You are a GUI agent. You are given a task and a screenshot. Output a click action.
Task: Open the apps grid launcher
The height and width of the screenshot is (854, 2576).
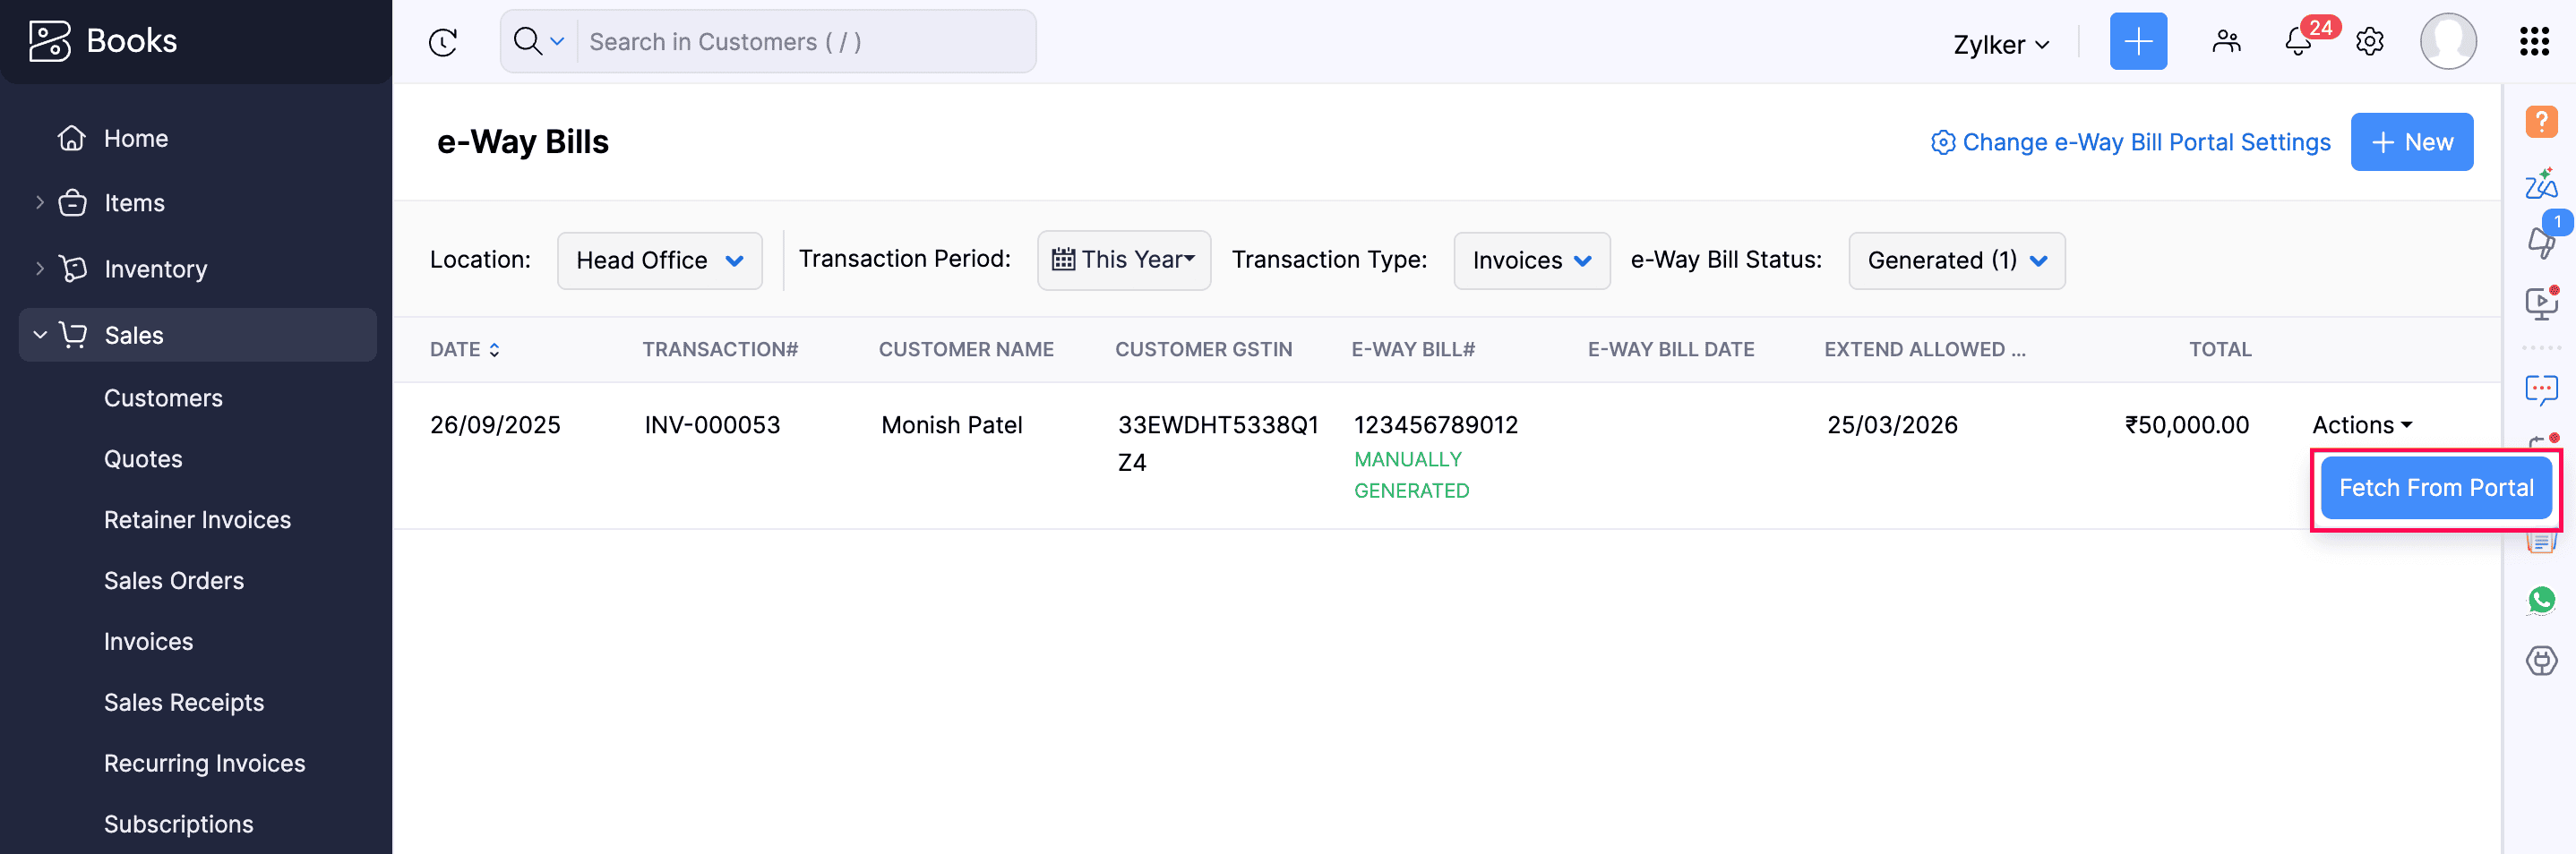2533,42
